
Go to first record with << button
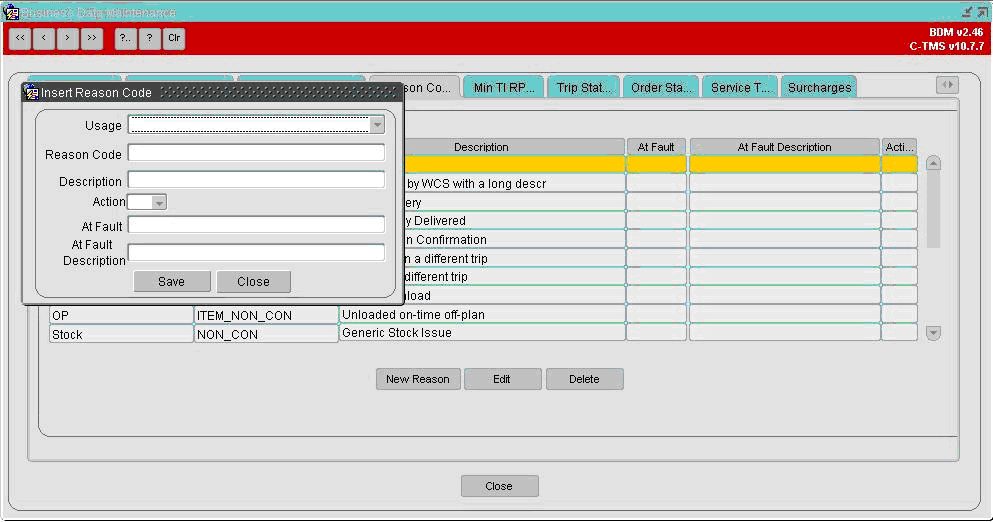(x=20, y=38)
